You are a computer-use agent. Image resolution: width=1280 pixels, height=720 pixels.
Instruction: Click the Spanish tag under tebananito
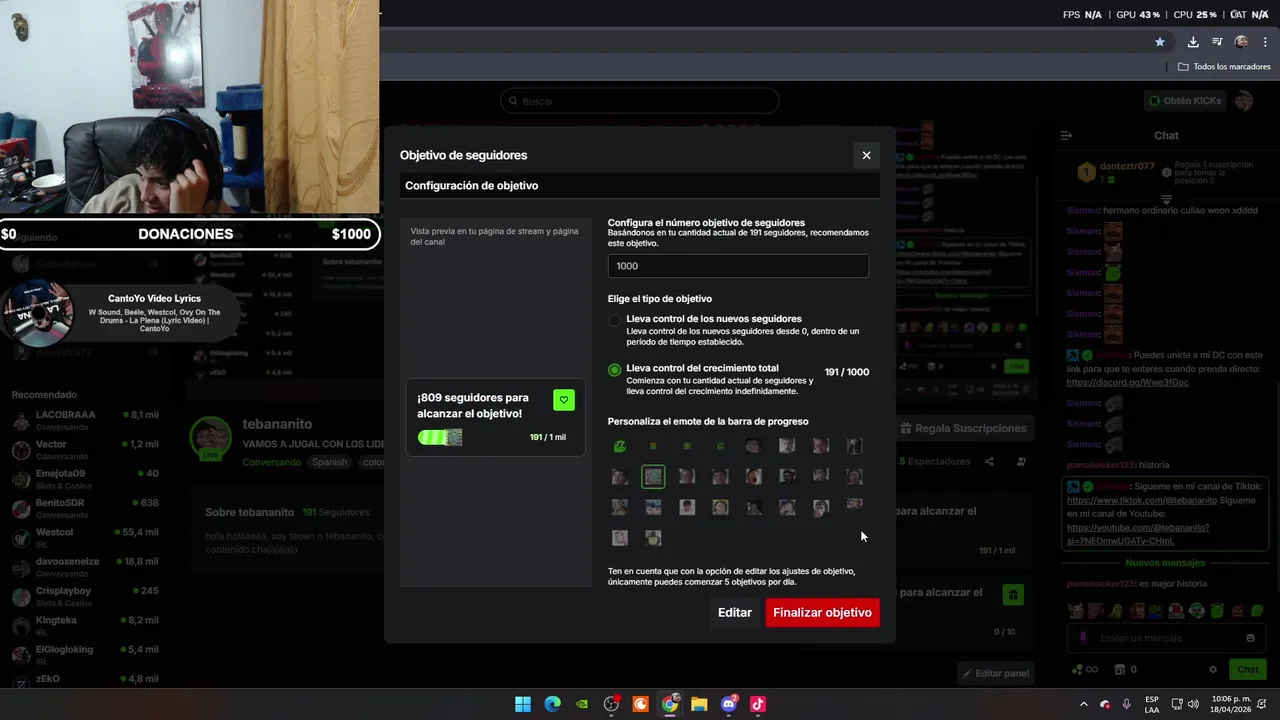tap(329, 462)
